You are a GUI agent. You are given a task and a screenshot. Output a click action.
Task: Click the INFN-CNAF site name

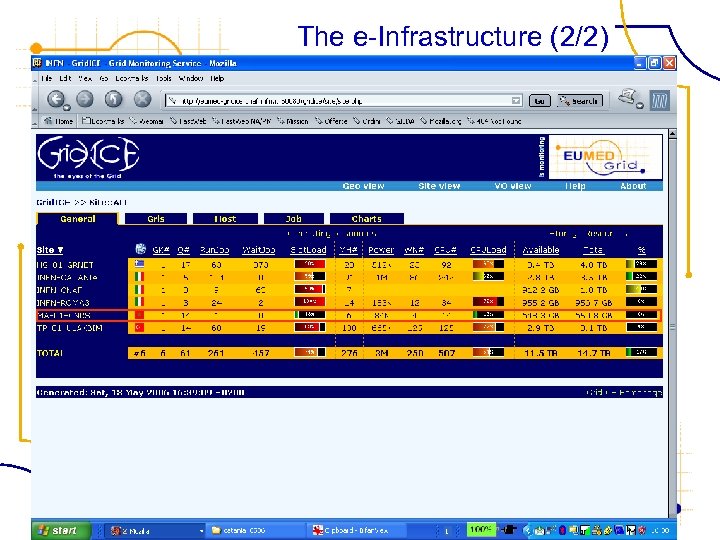59,290
